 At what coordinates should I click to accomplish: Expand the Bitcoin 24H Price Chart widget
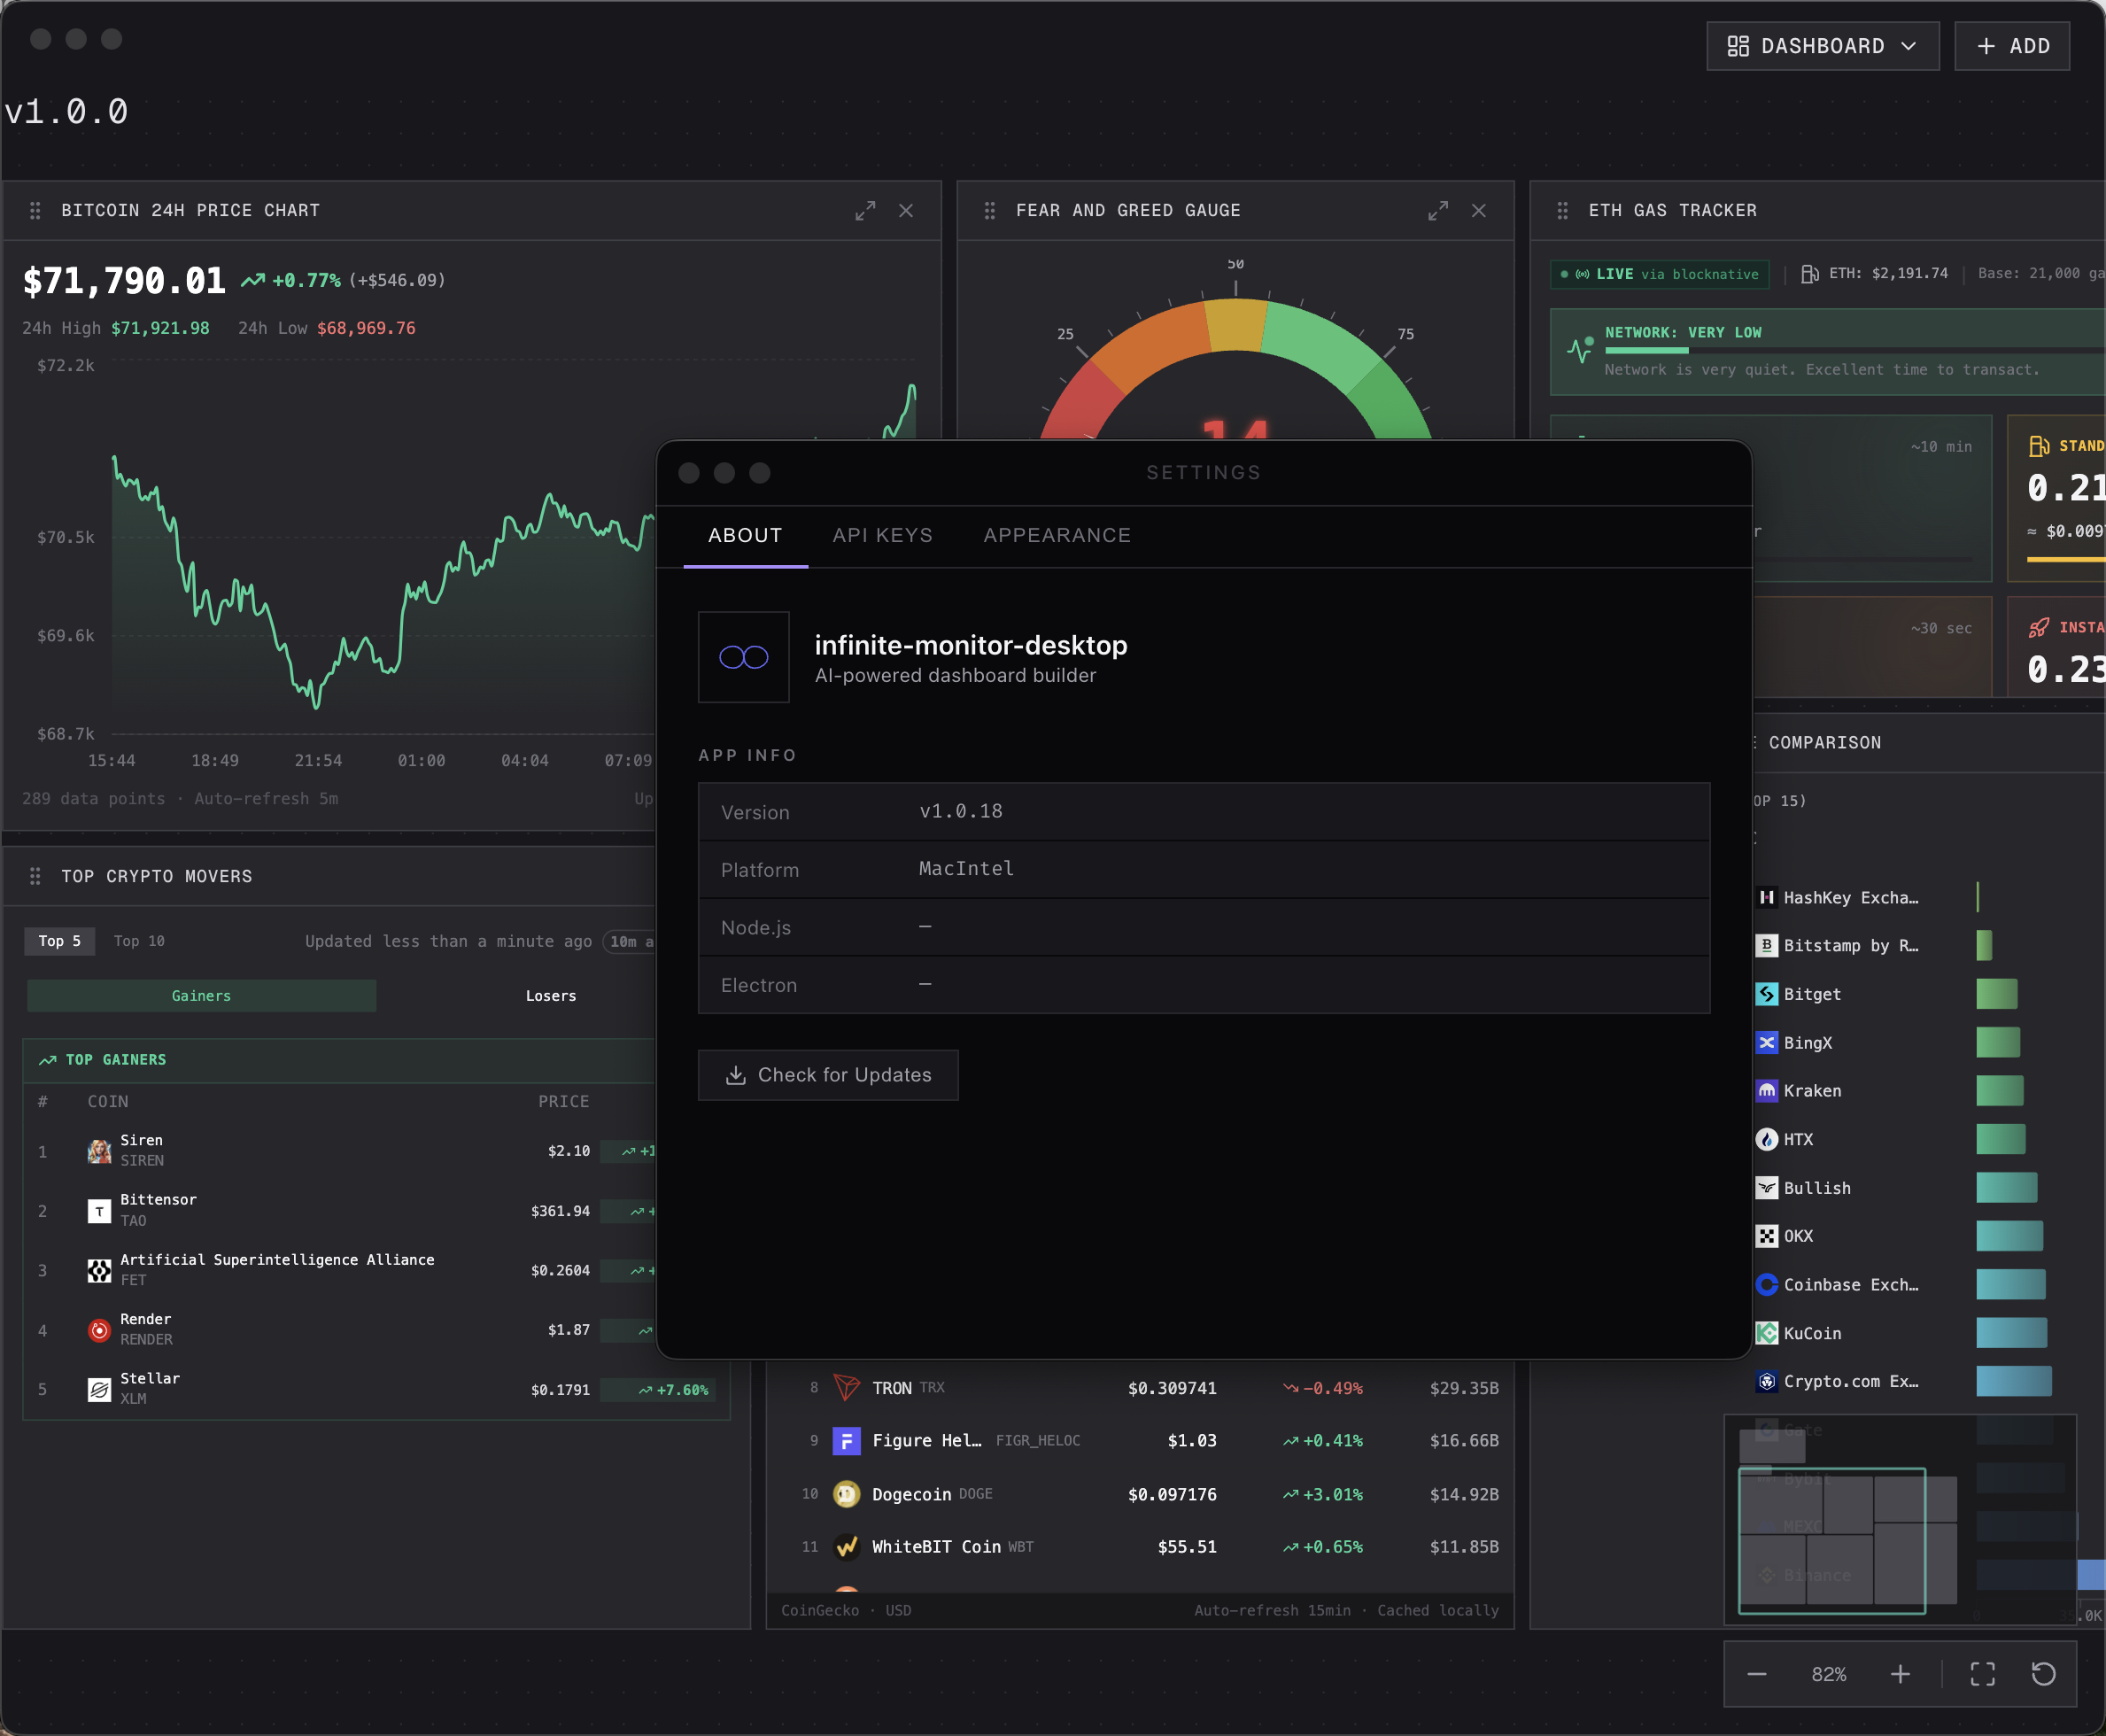click(x=865, y=211)
